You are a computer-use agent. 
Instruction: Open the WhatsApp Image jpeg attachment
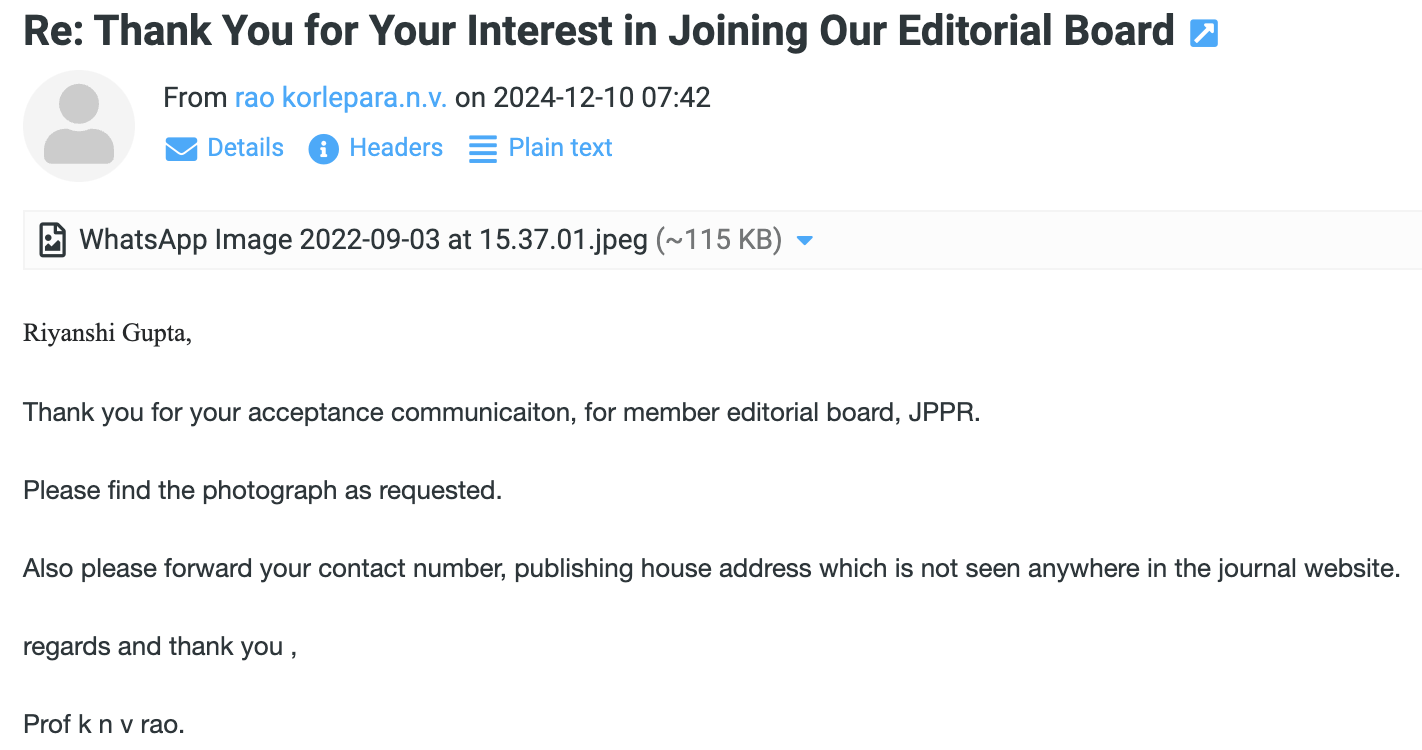click(363, 240)
